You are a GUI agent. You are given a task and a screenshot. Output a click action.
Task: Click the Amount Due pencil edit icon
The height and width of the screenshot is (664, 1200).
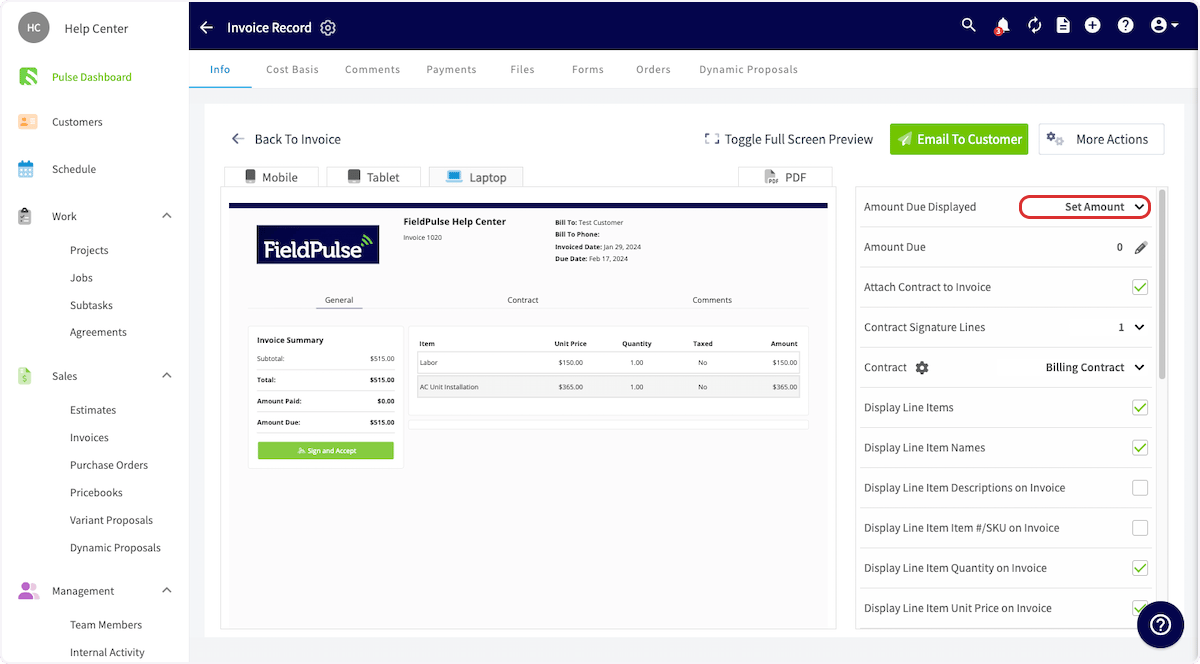1141,247
